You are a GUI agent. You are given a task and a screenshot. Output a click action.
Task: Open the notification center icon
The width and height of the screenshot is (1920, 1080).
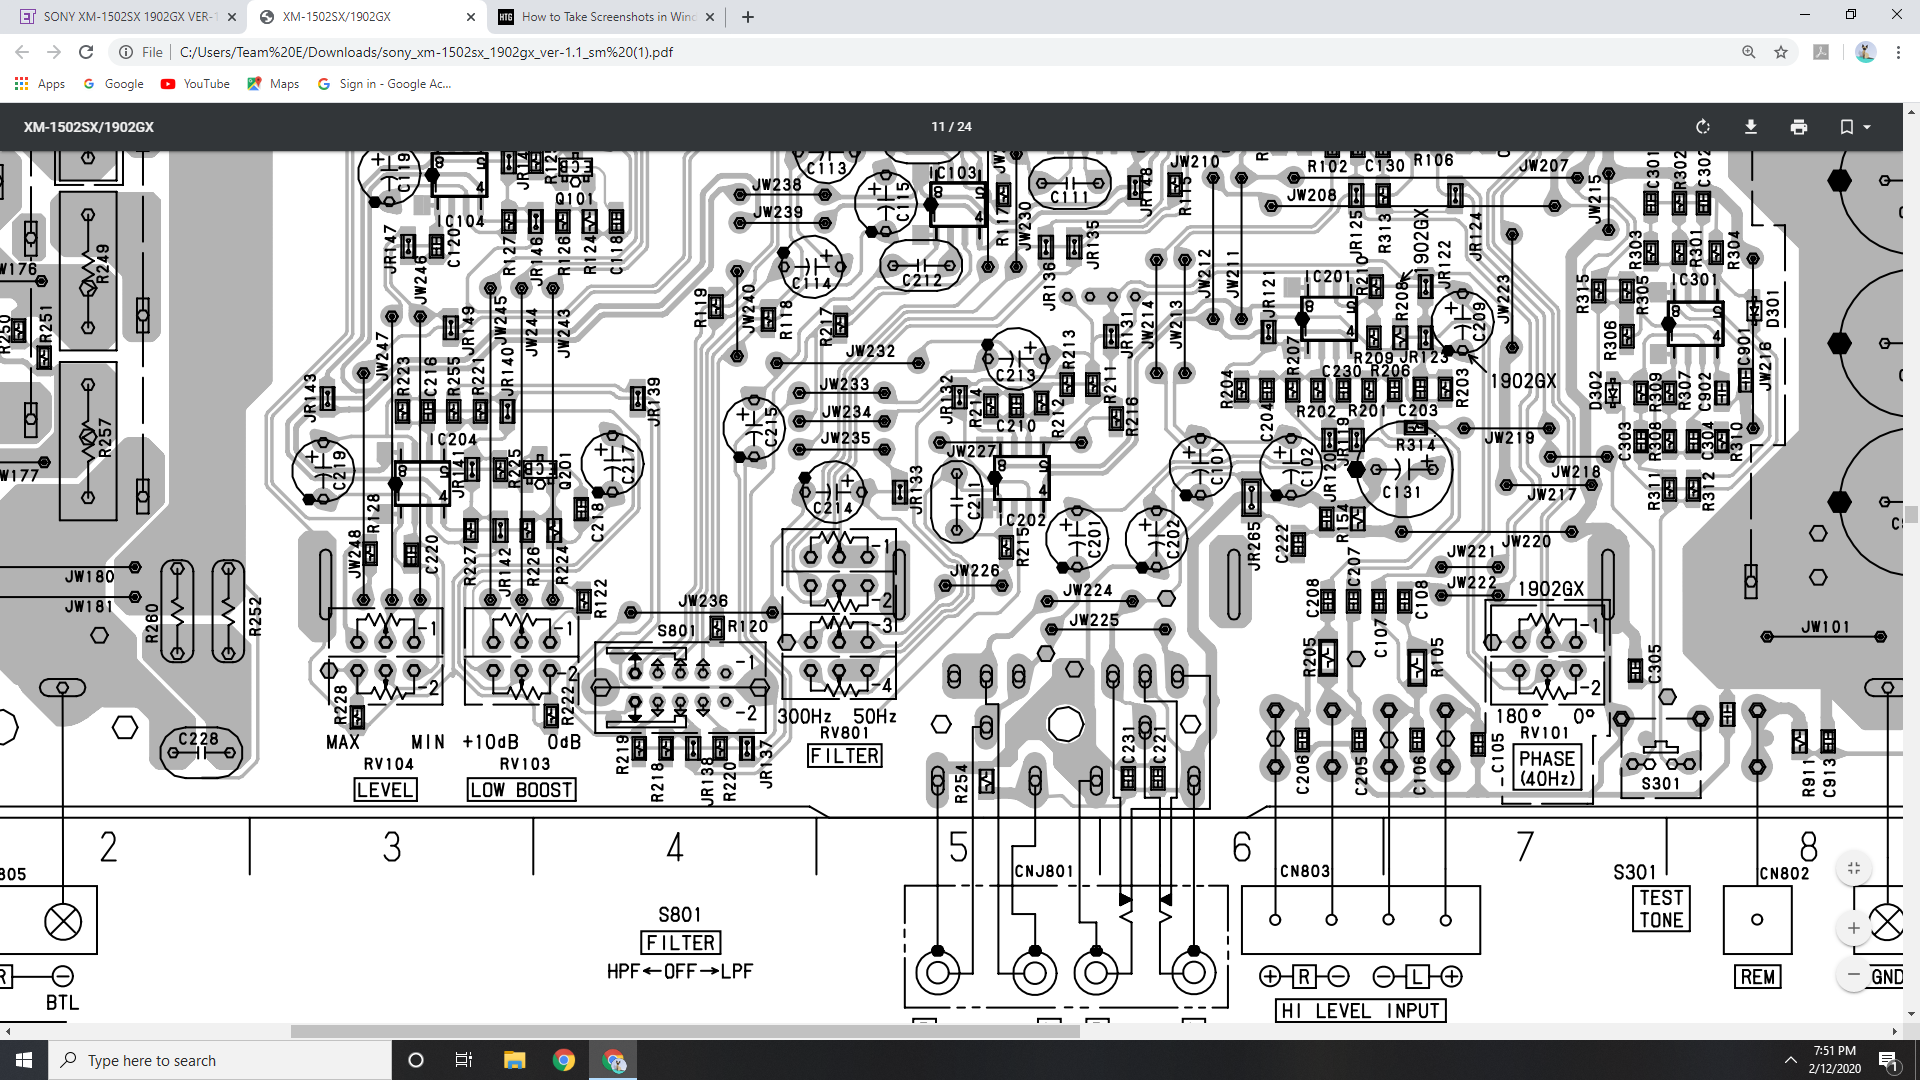1889,1060
